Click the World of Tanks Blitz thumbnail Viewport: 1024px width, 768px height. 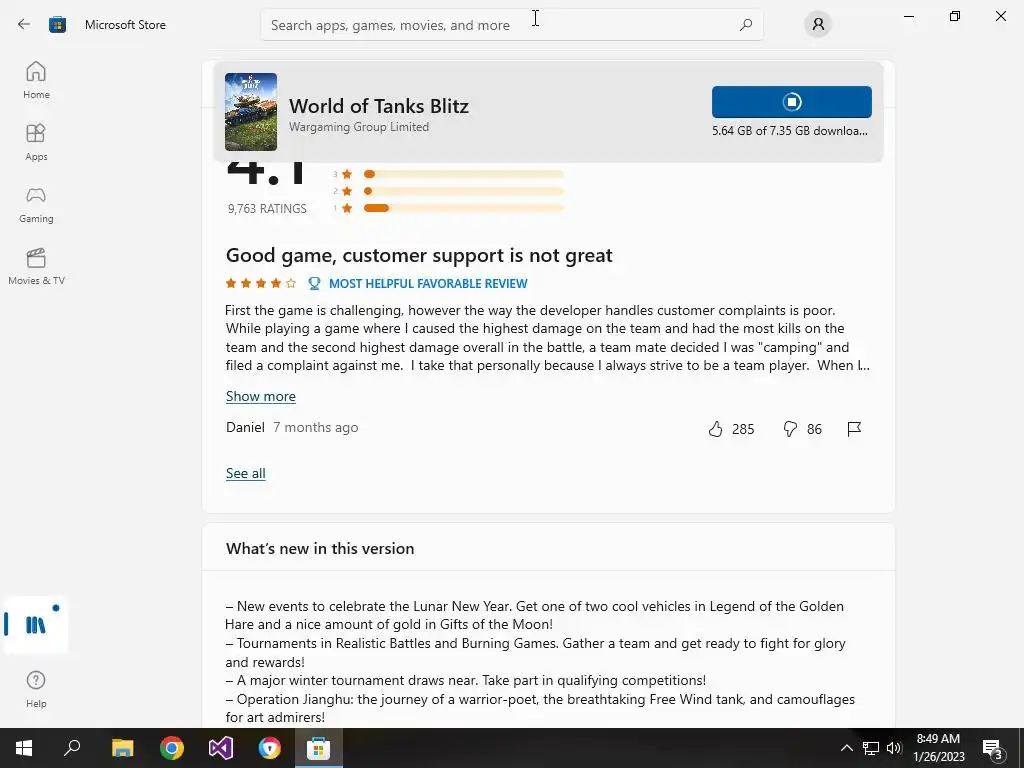251,112
